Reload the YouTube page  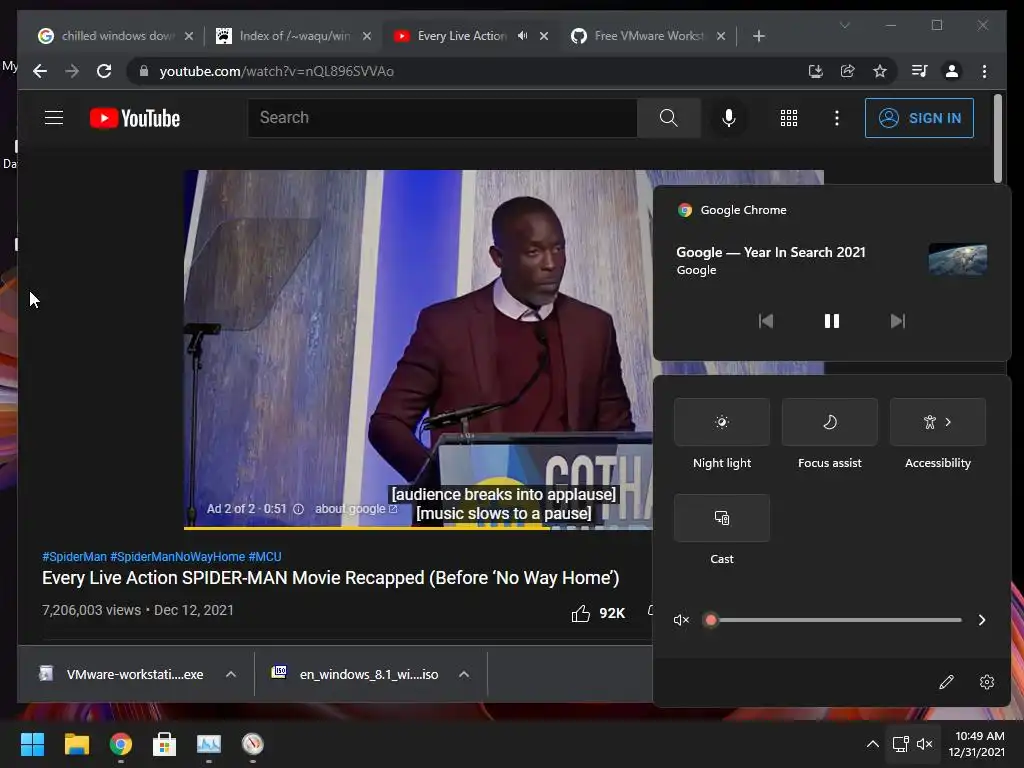tap(104, 71)
